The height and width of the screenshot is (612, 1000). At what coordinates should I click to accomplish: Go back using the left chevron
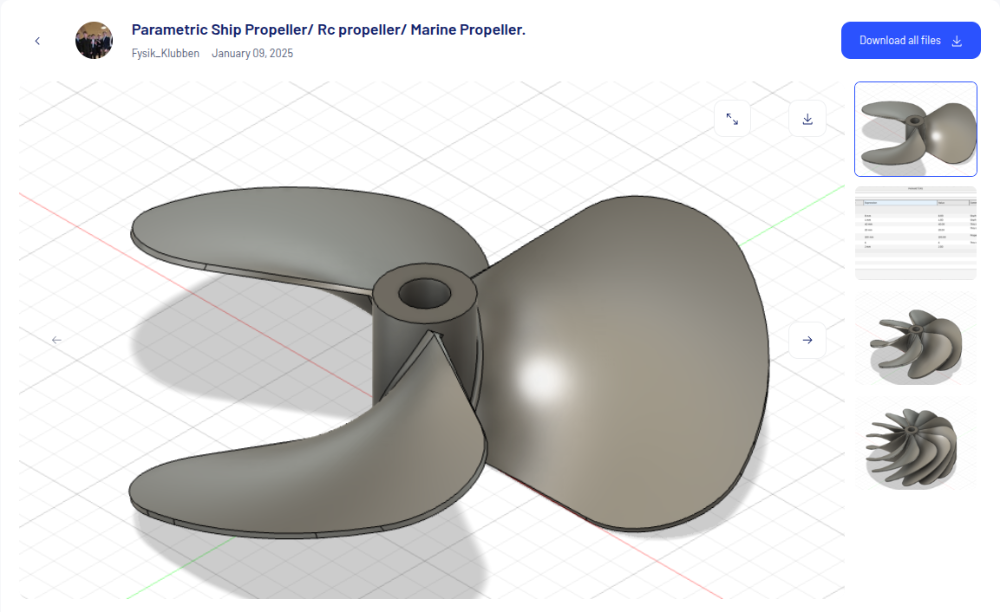37,41
